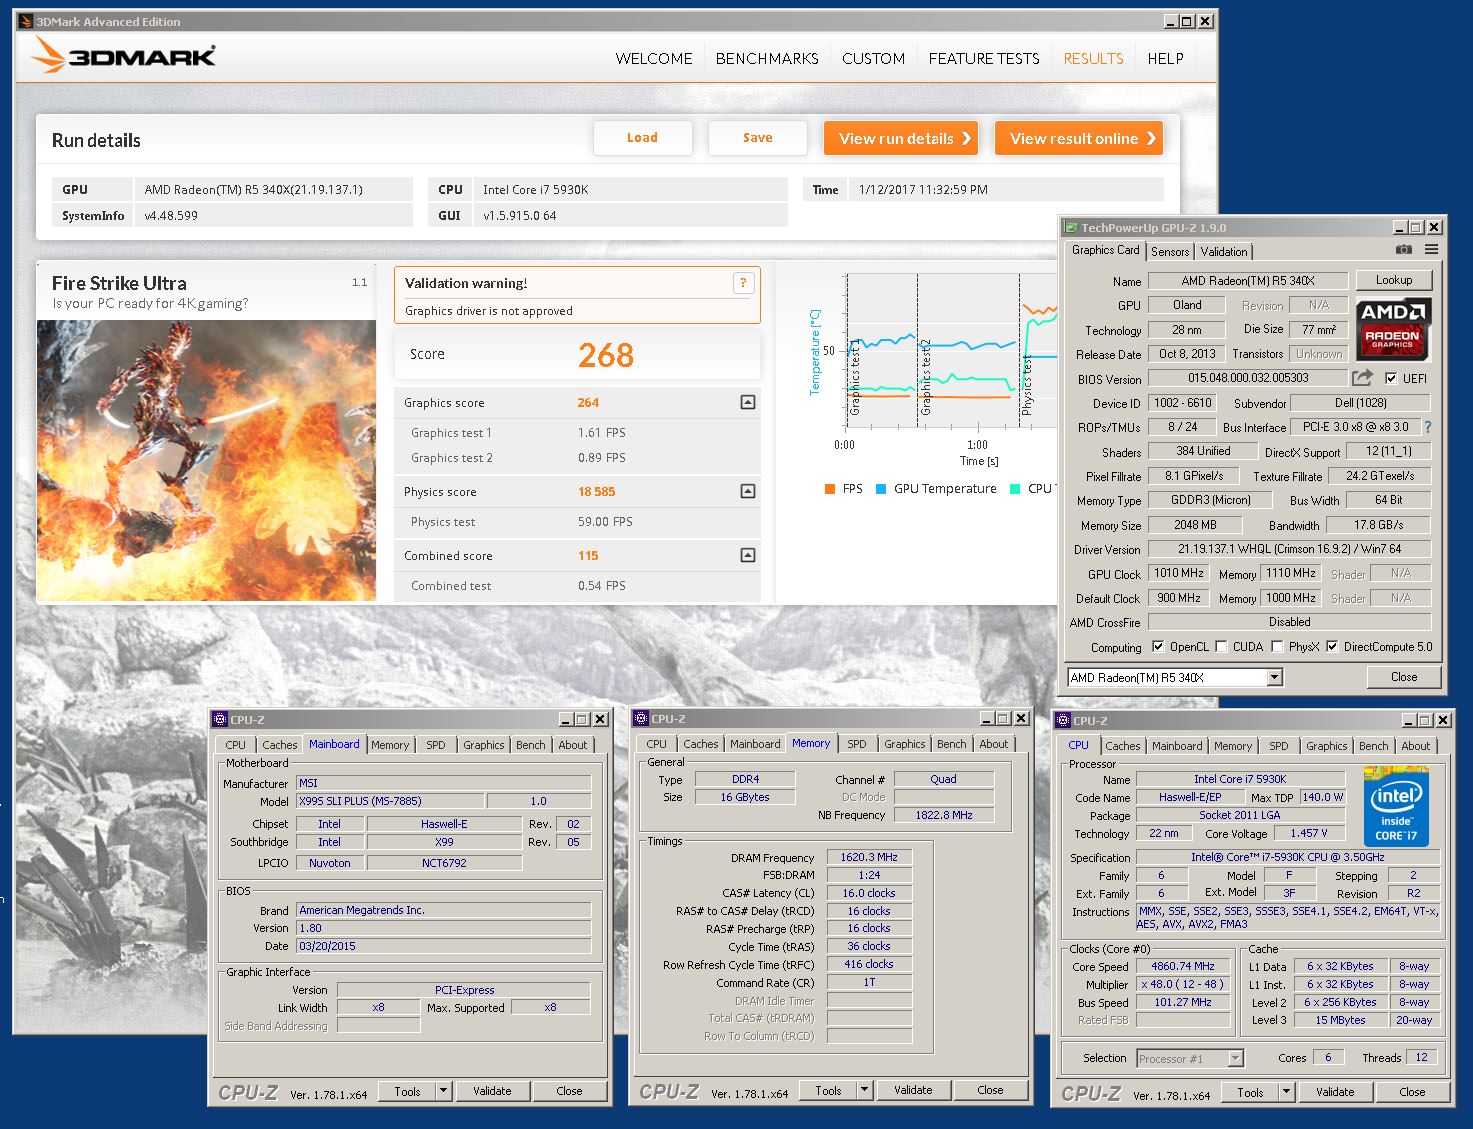
Task: Click the Fire Strike Ultra artwork thumbnail
Action: tap(207, 460)
